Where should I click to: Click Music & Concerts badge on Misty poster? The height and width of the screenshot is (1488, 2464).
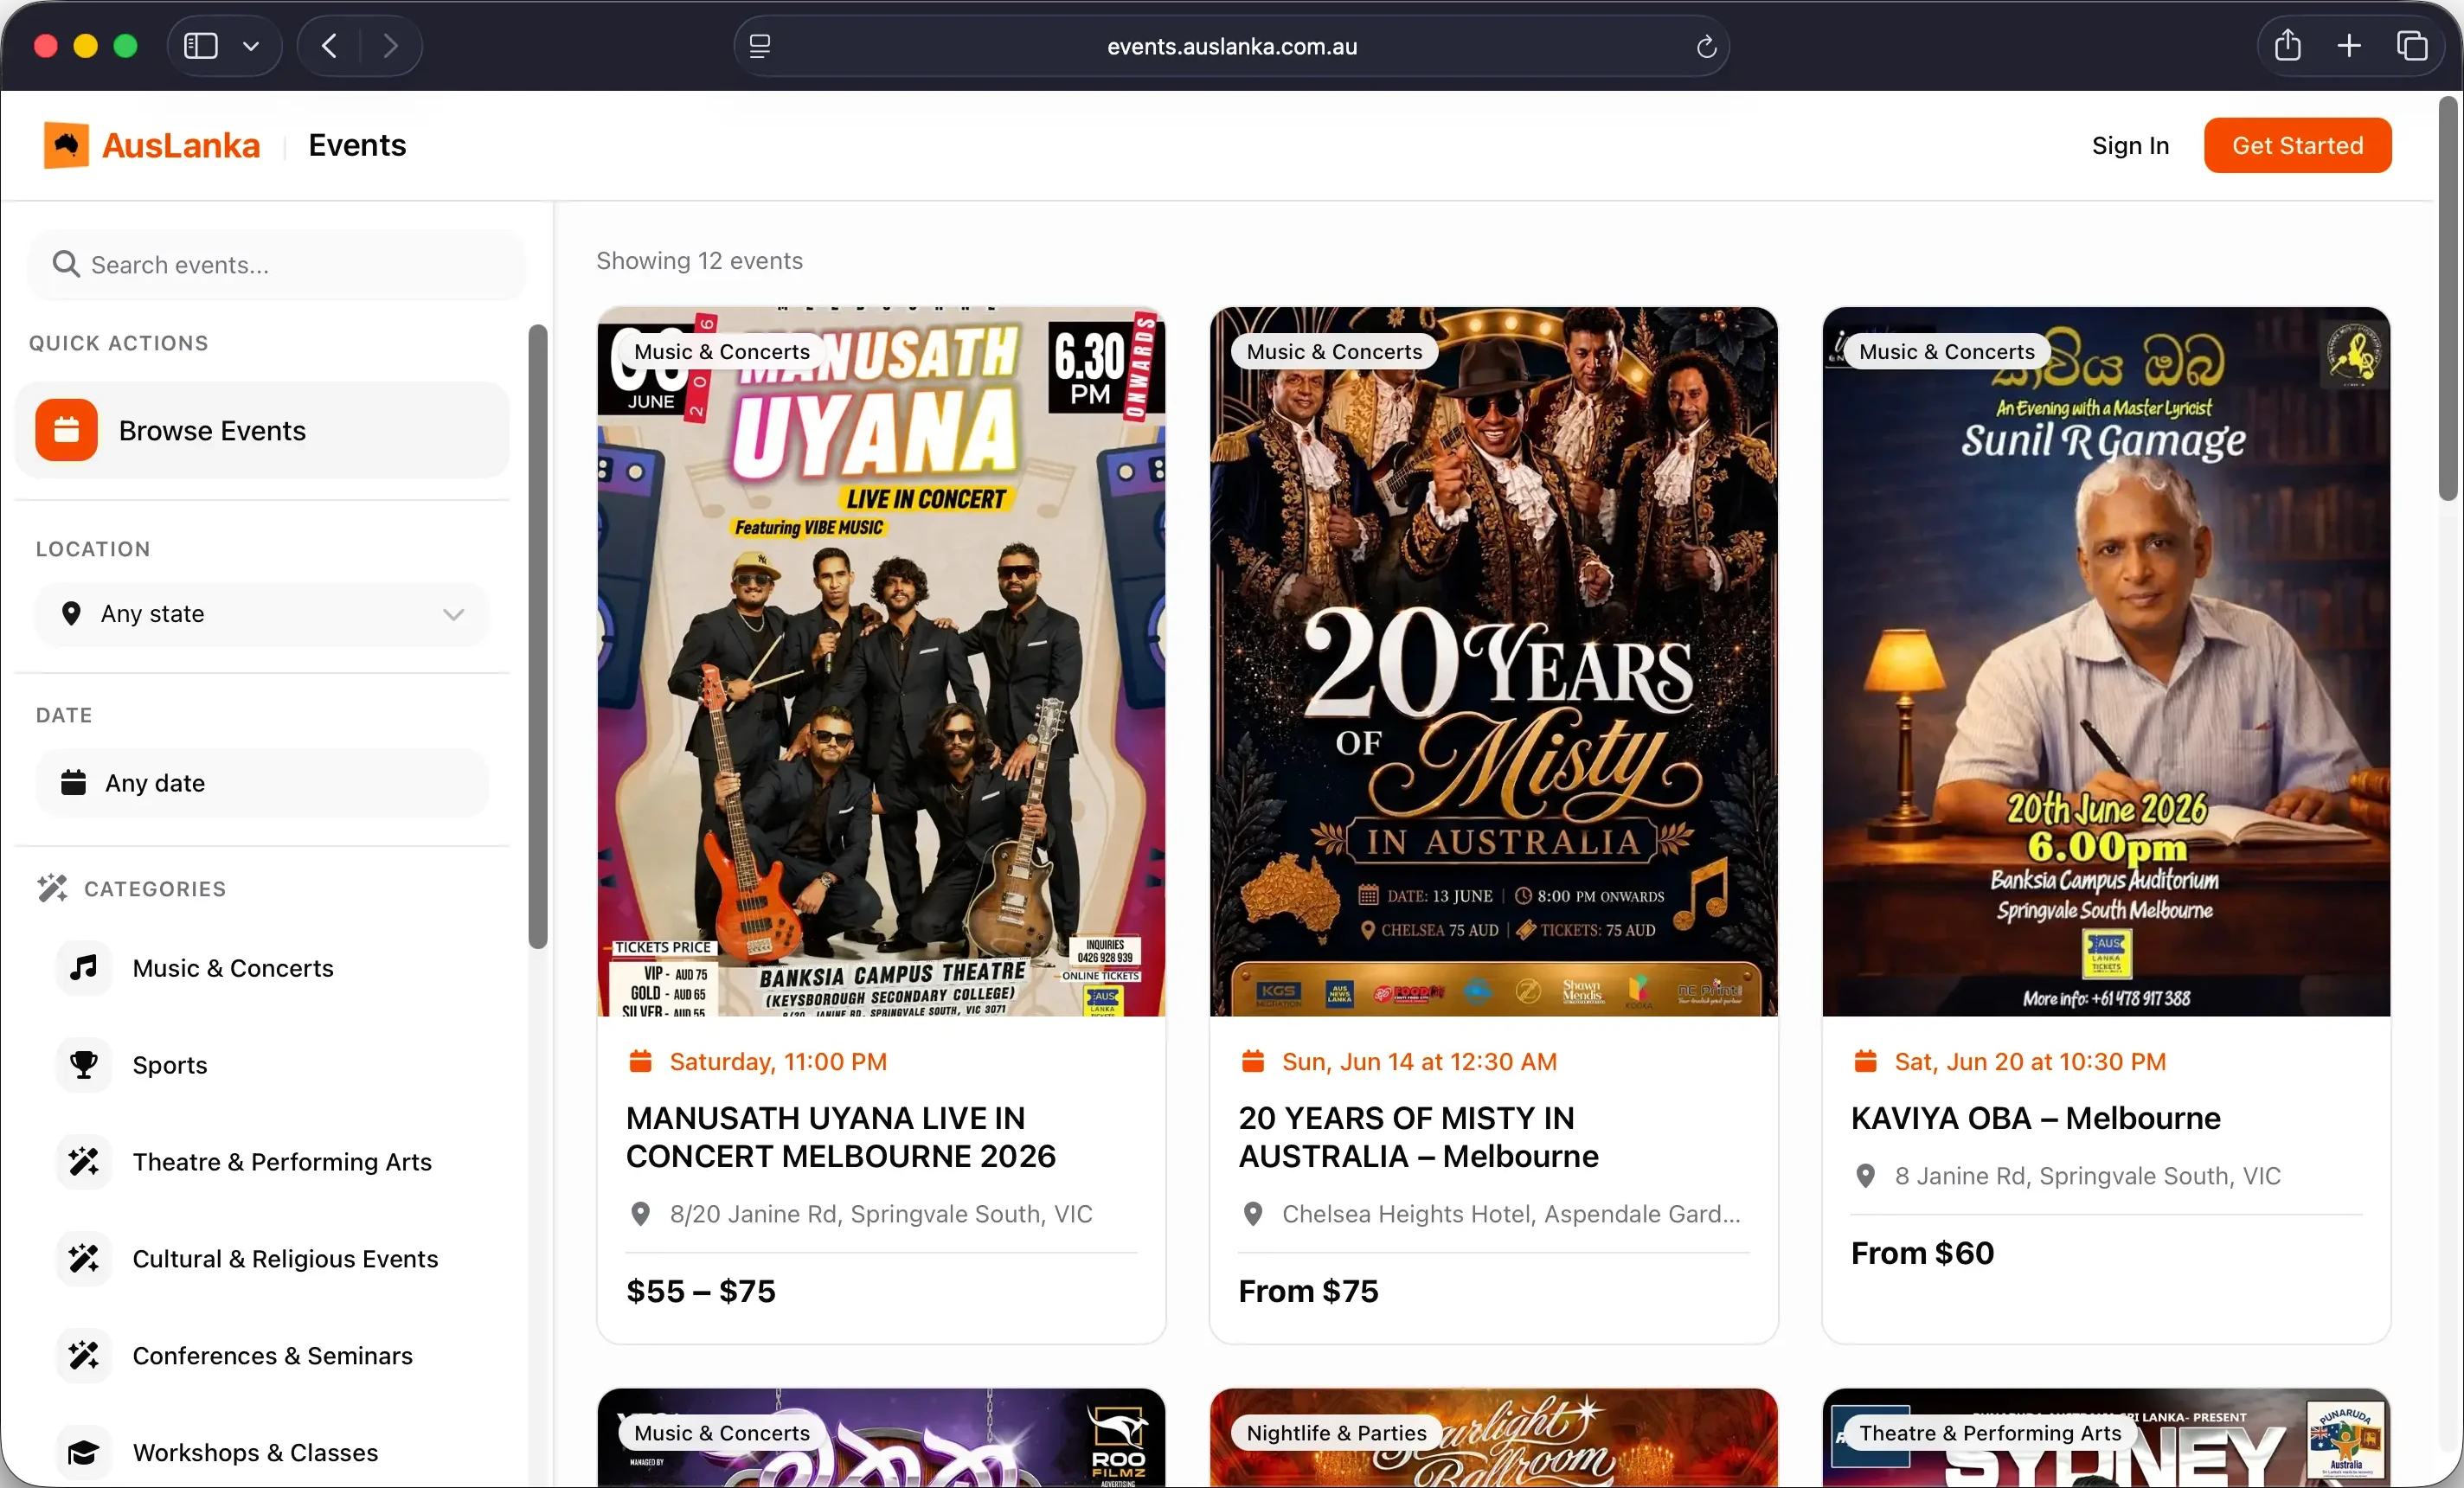pos(1334,351)
